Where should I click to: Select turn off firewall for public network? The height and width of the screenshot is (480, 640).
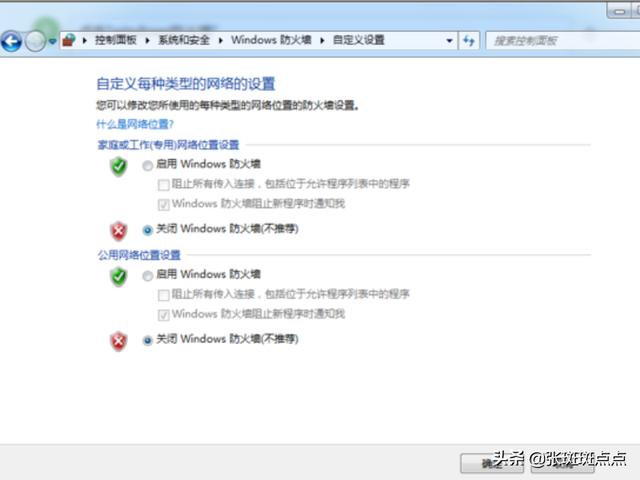point(148,340)
